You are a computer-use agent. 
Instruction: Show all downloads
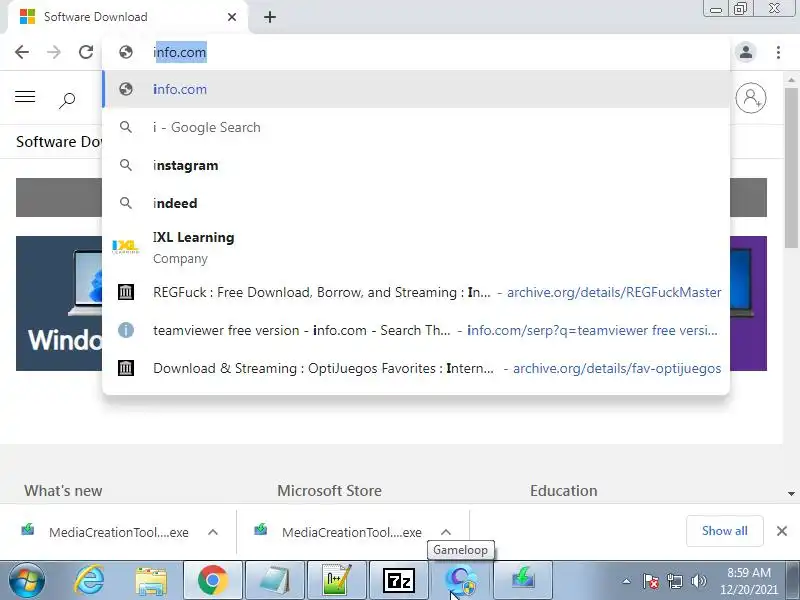pos(724,531)
